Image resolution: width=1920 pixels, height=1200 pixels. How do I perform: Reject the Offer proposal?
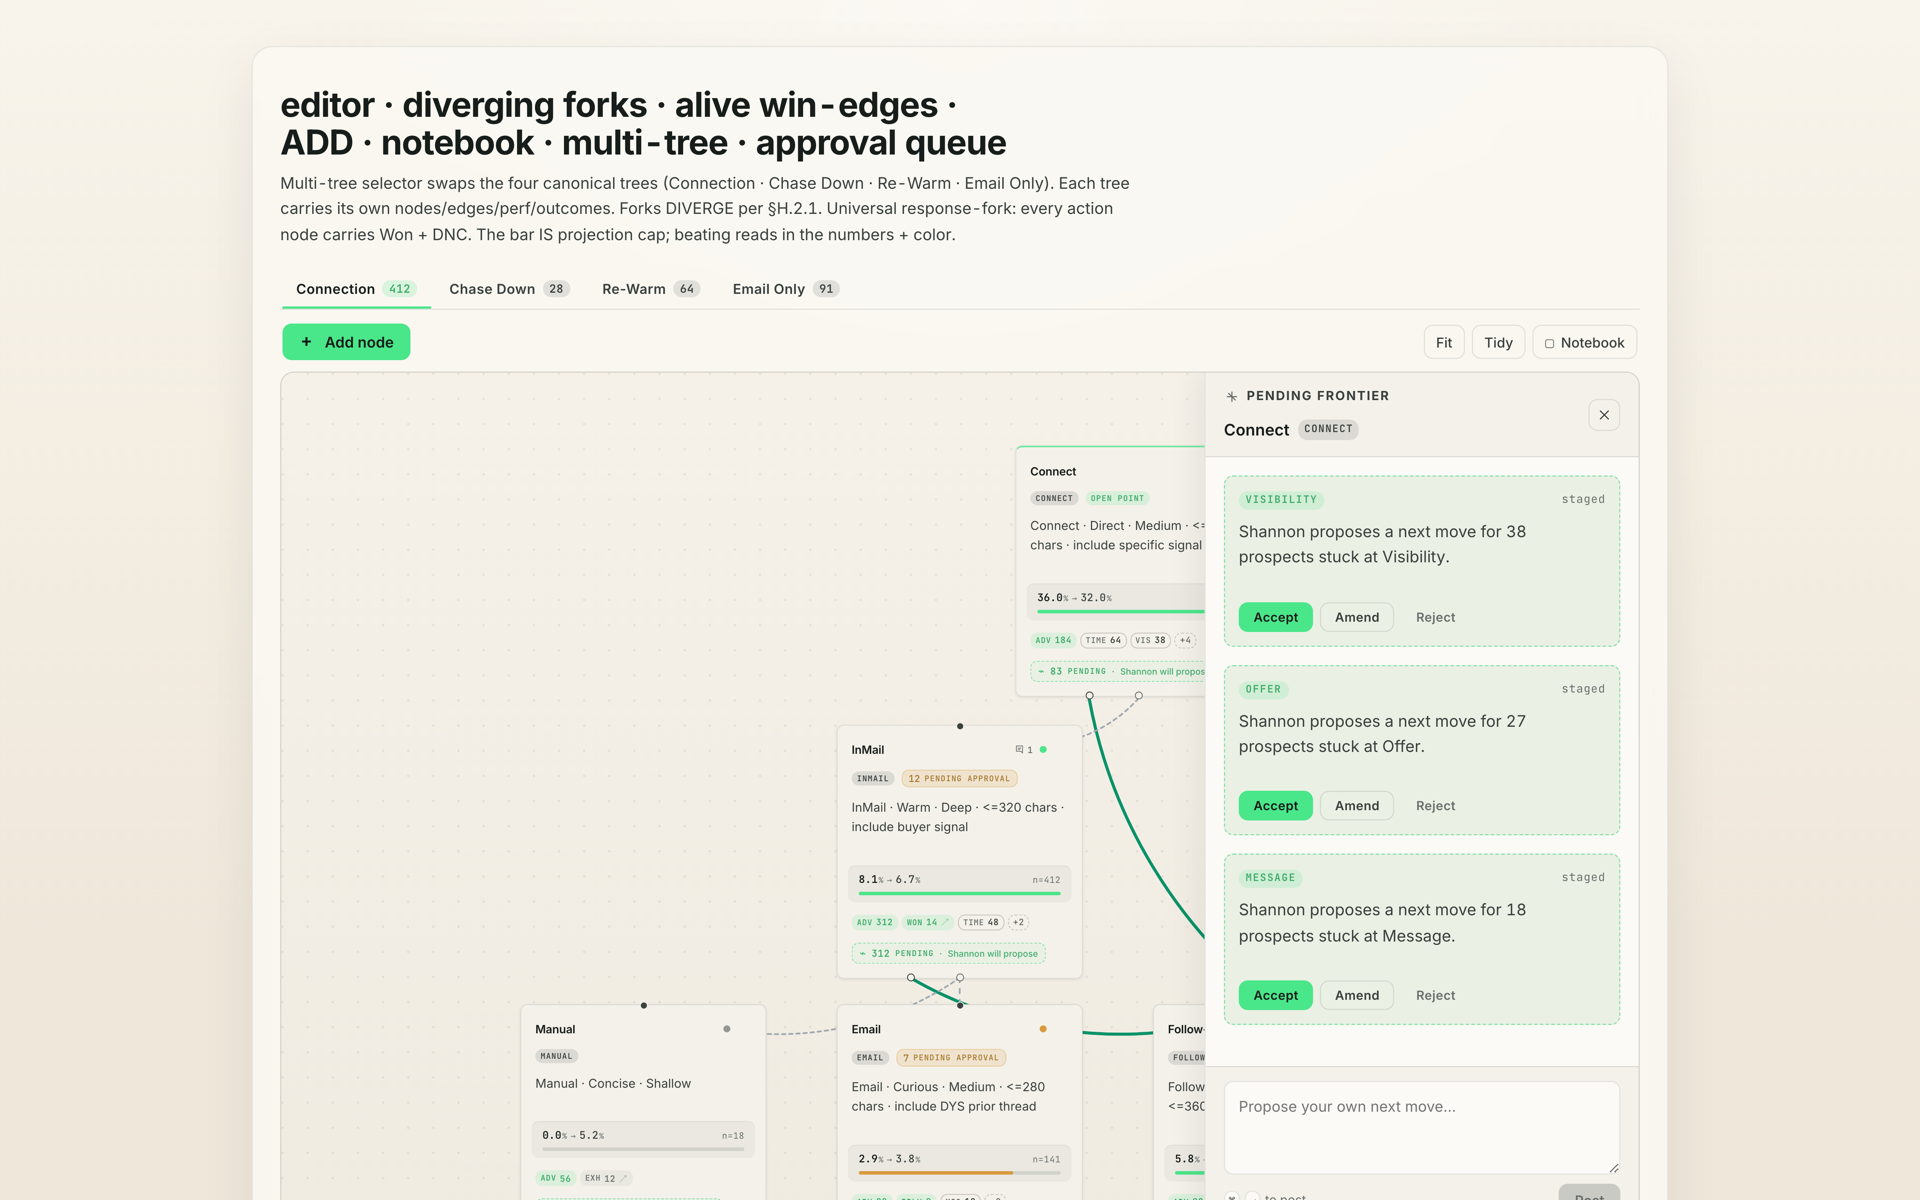pos(1435,806)
